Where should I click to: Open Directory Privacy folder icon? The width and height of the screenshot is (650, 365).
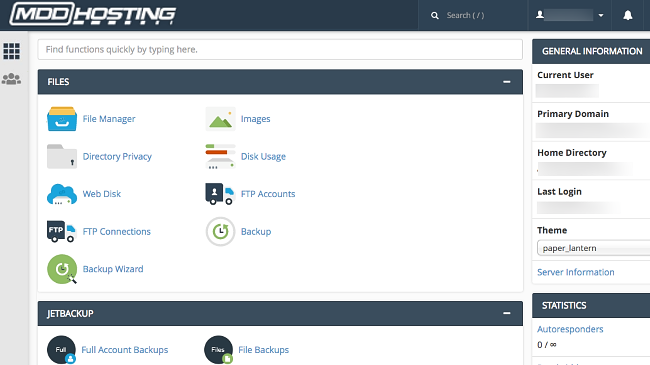[x=62, y=156]
